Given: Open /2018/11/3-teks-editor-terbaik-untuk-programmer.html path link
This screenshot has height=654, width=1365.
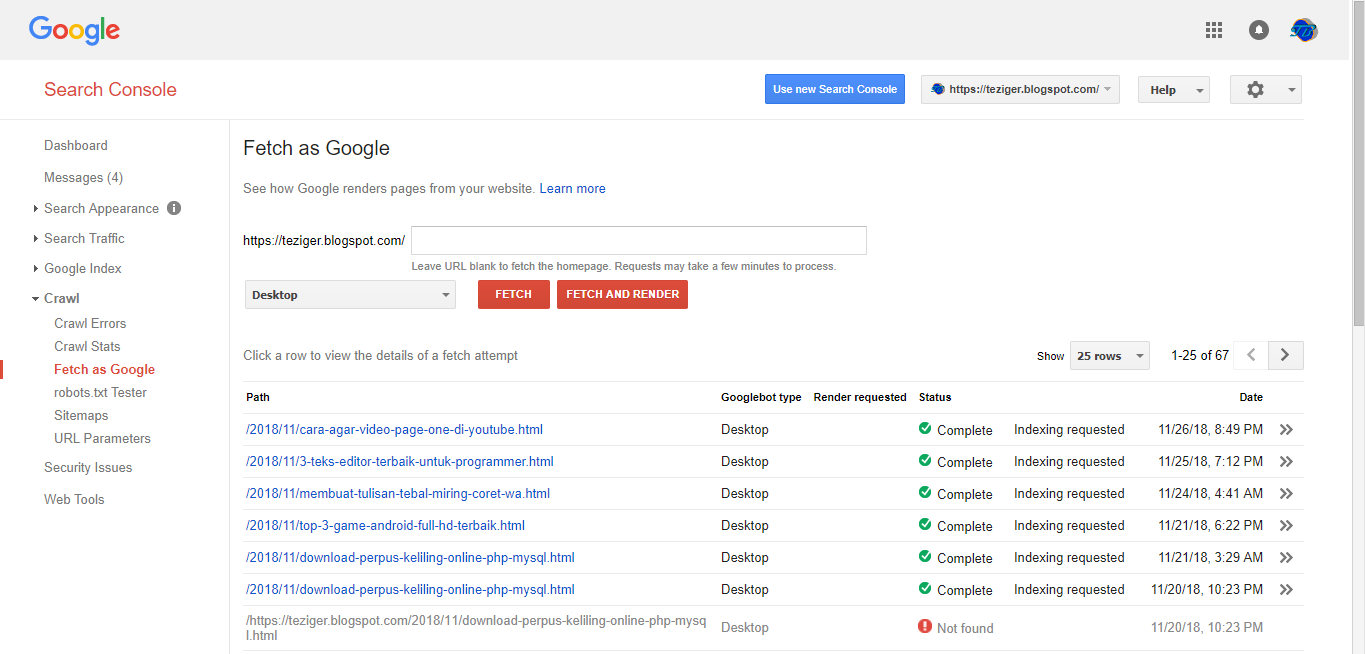Looking at the screenshot, I should (x=399, y=462).
